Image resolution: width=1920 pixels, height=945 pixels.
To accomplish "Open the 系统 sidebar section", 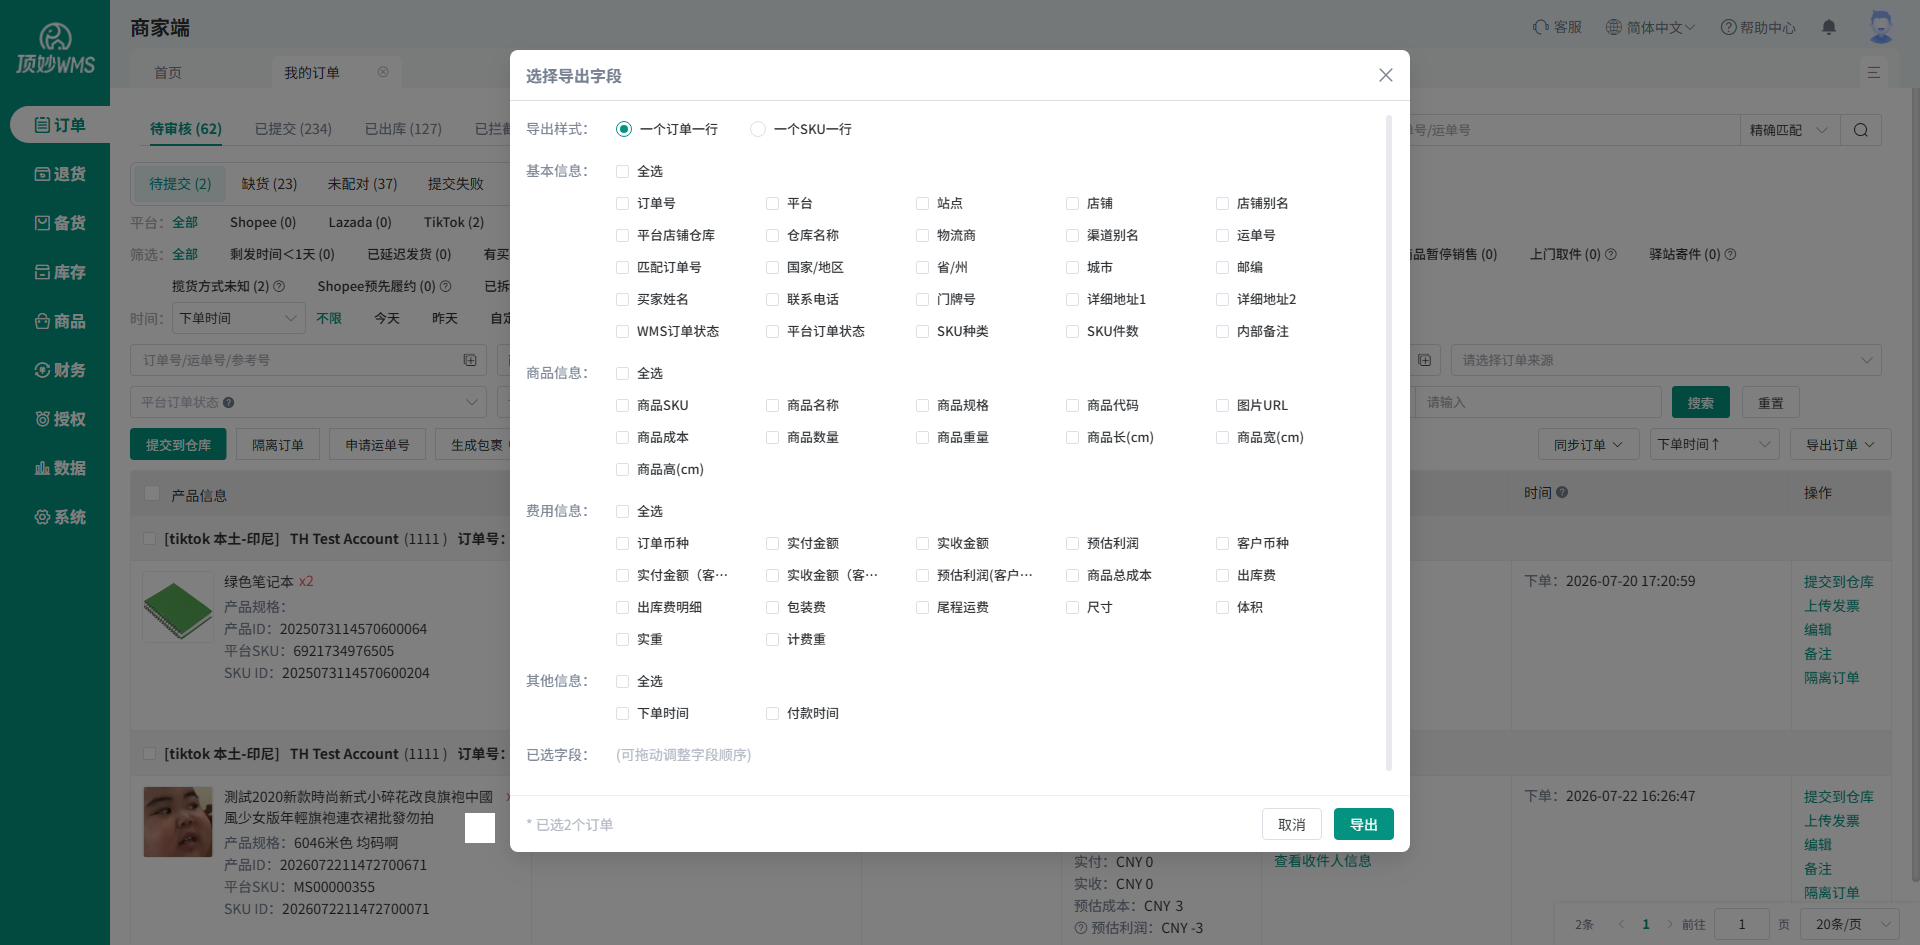I will (x=60, y=517).
